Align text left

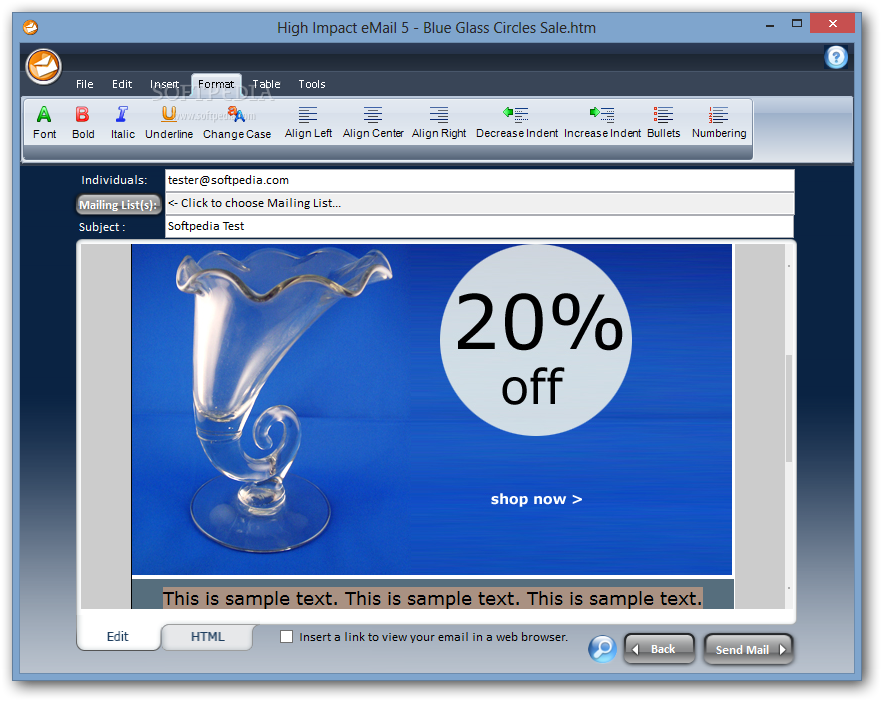tap(308, 122)
